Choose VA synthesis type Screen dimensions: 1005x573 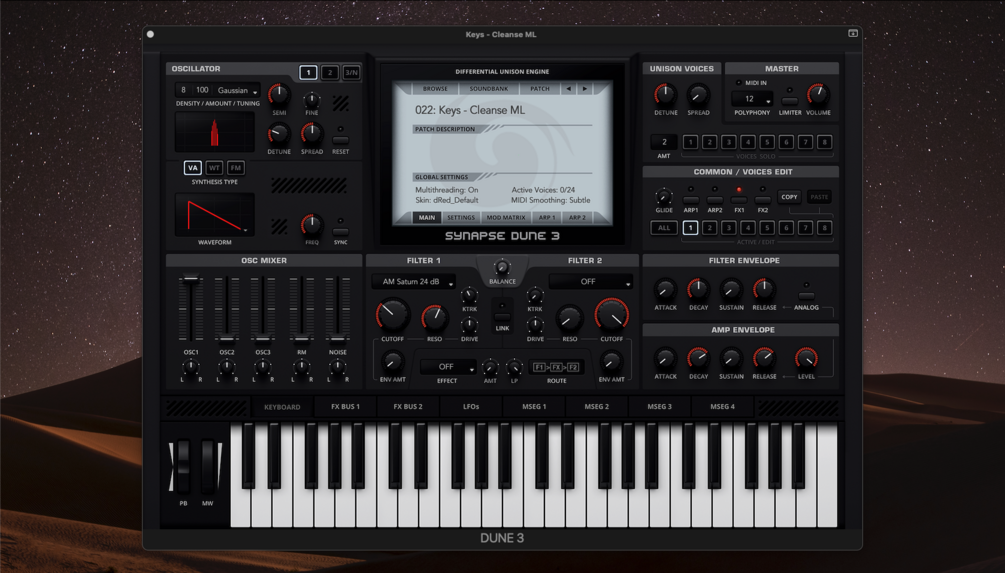coord(192,168)
